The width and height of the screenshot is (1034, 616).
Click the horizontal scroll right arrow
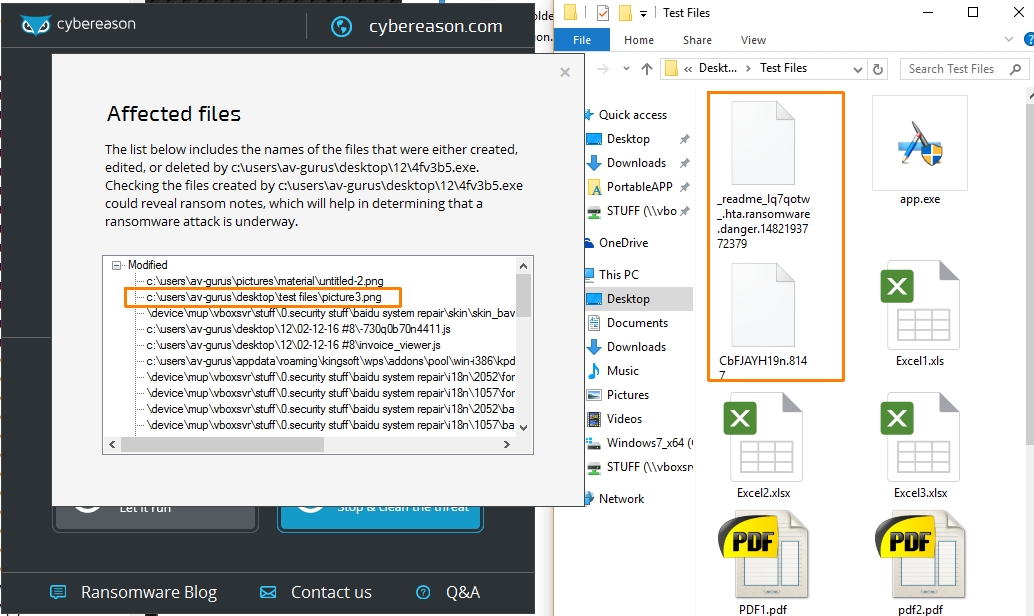506,445
